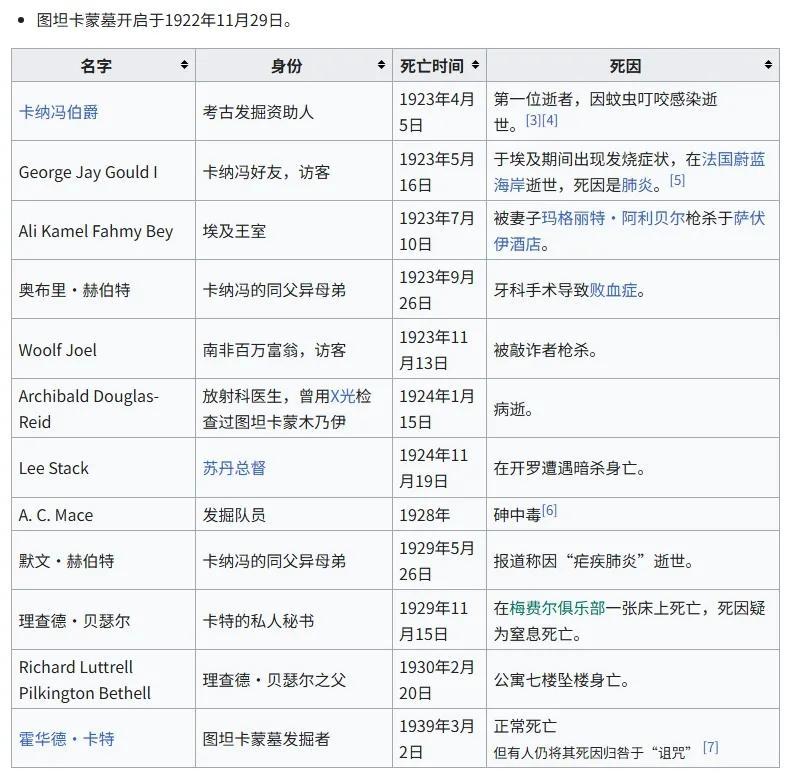791x775 pixels.
Task: Jump to footnote reference [3]
Action: [x=533, y=121]
